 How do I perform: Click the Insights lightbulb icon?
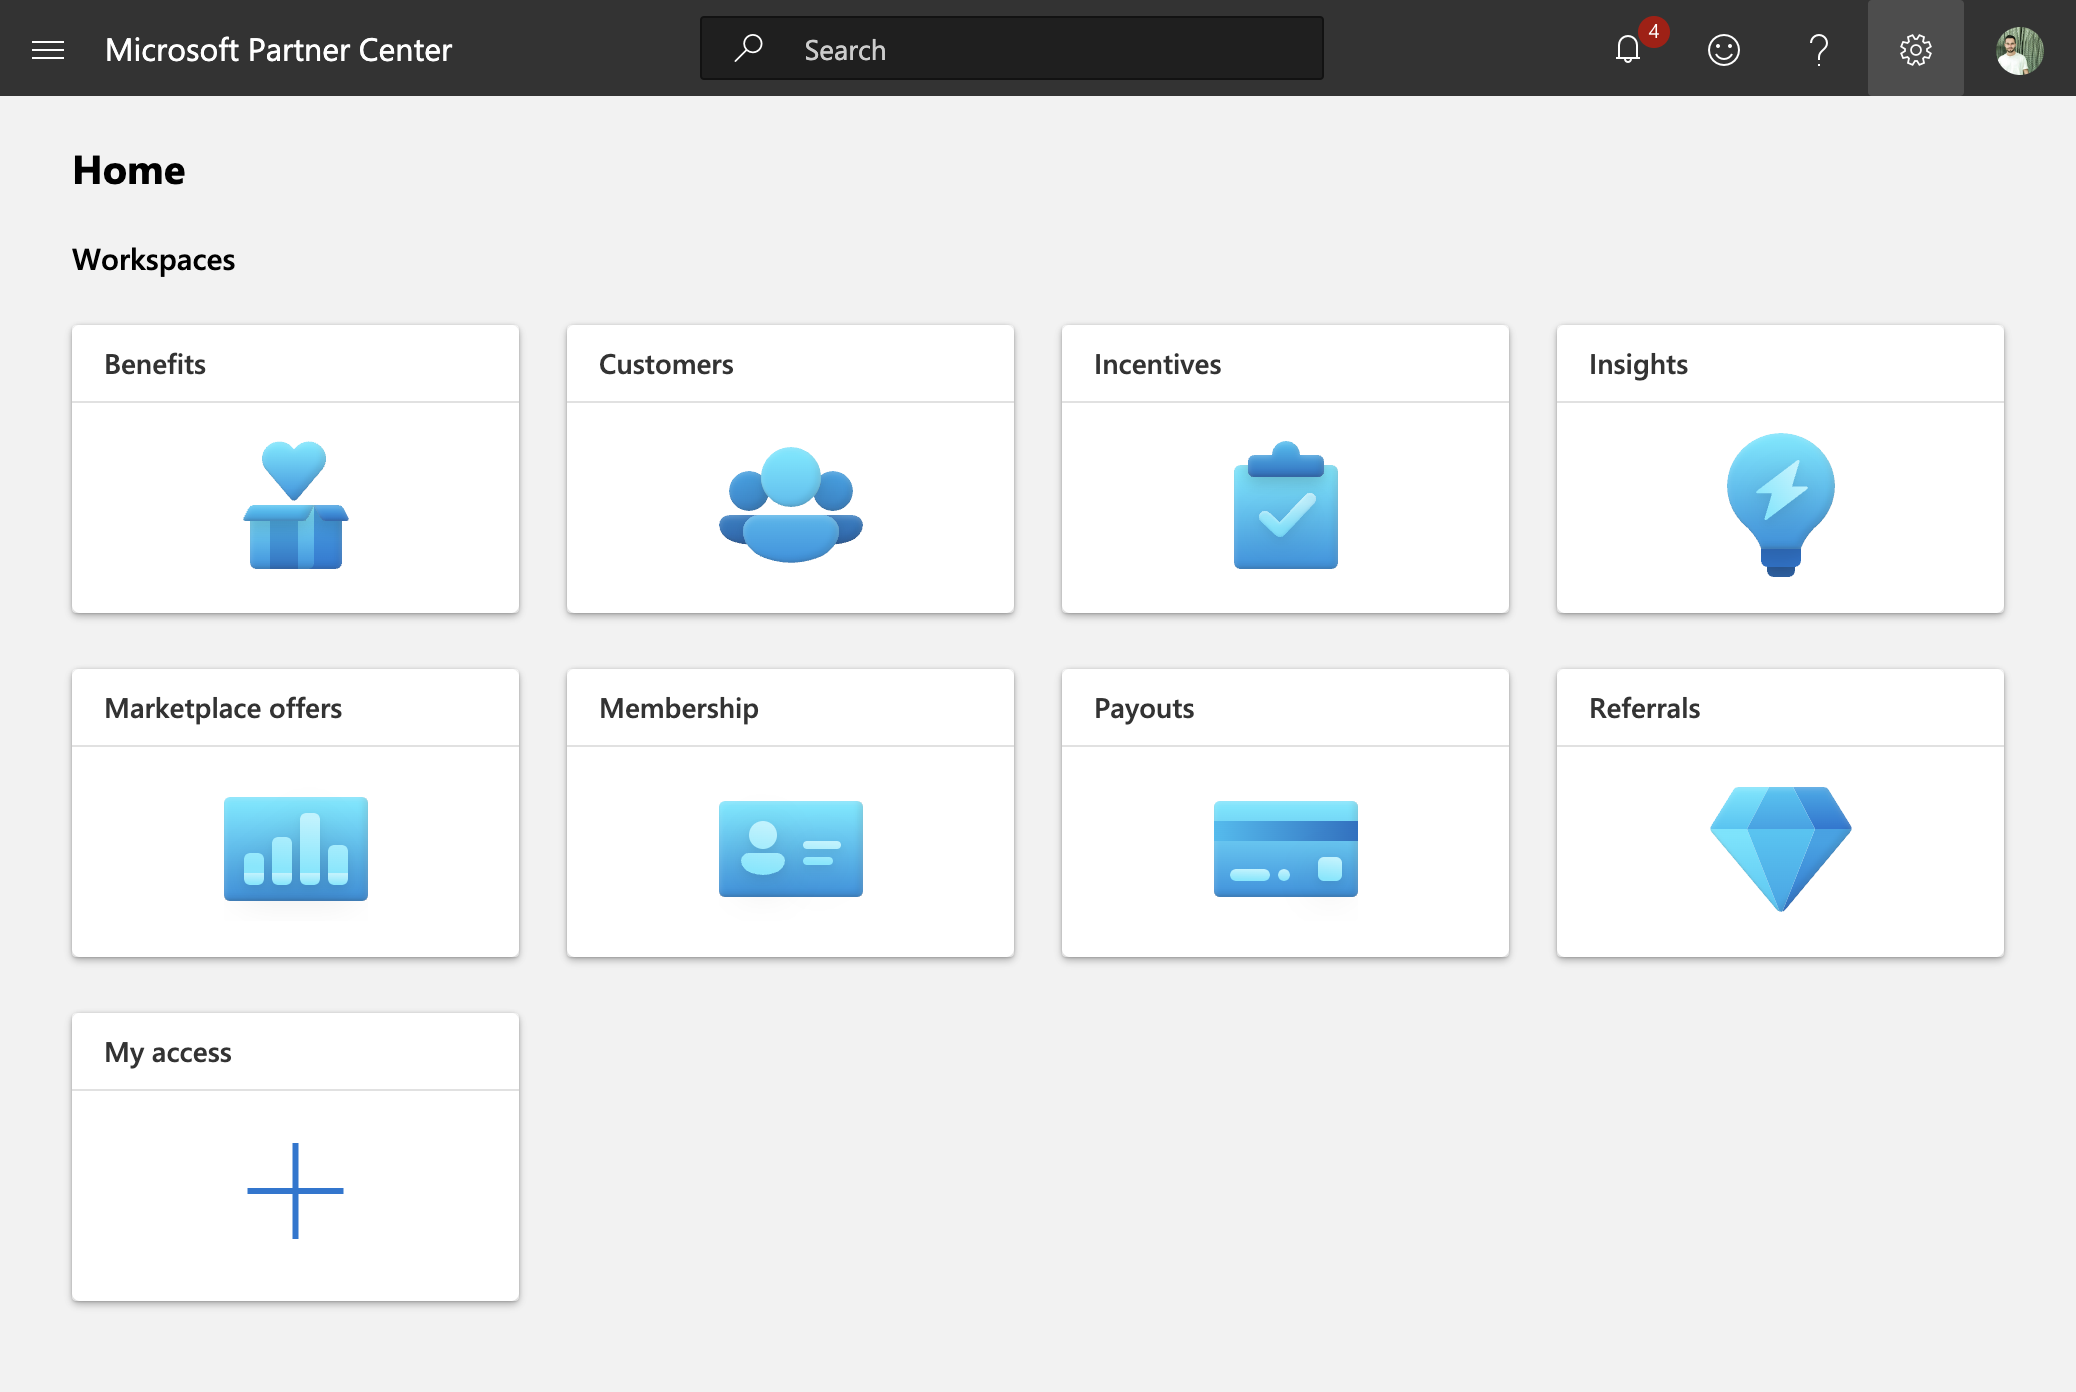pyautogui.click(x=1781, y=505)
